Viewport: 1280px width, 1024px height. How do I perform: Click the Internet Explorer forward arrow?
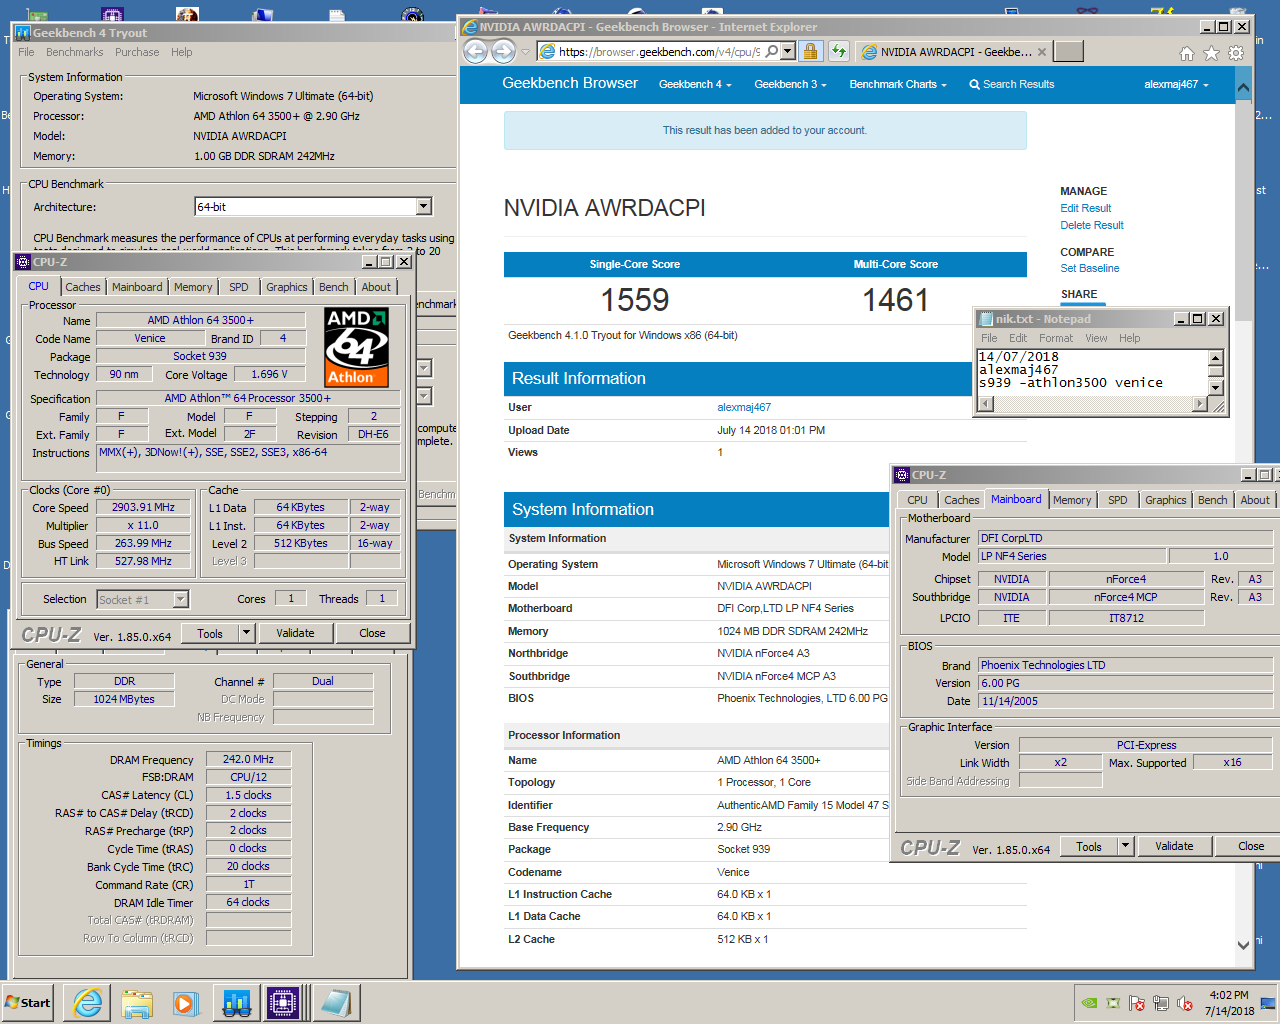(x=504, y=51)
